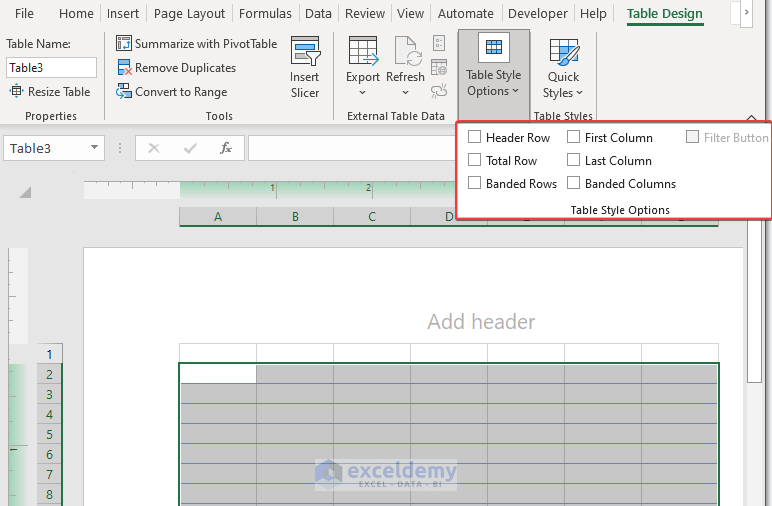Enable the Banded Columns checkbox

tap(573, 183)
